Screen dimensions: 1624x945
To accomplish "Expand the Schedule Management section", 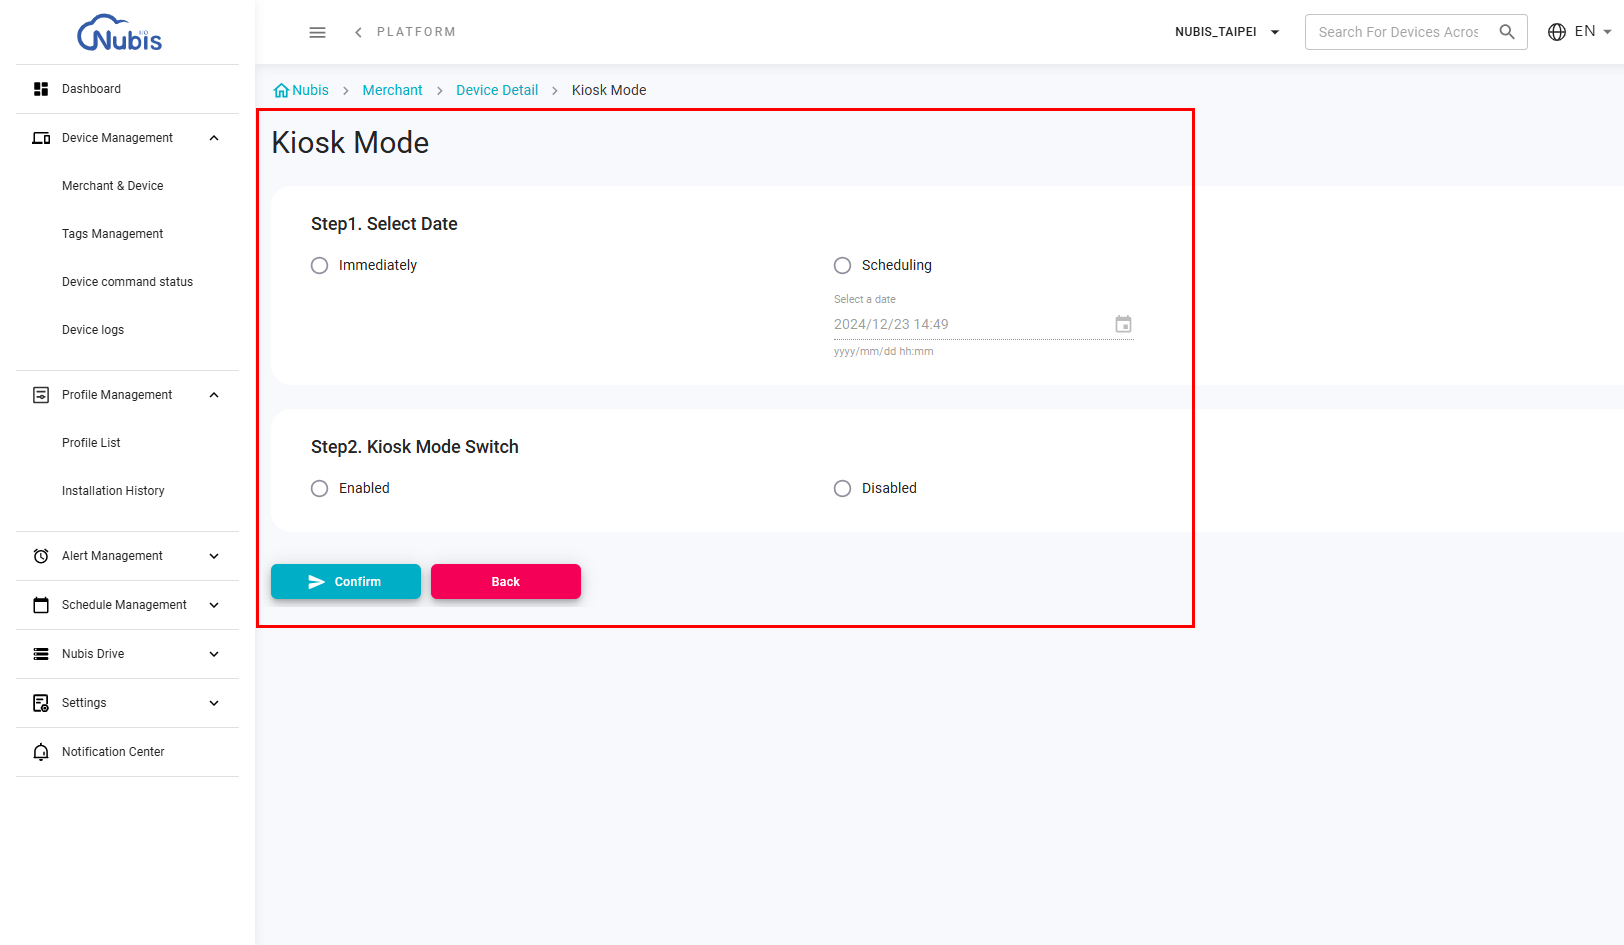I will (214, 605).
